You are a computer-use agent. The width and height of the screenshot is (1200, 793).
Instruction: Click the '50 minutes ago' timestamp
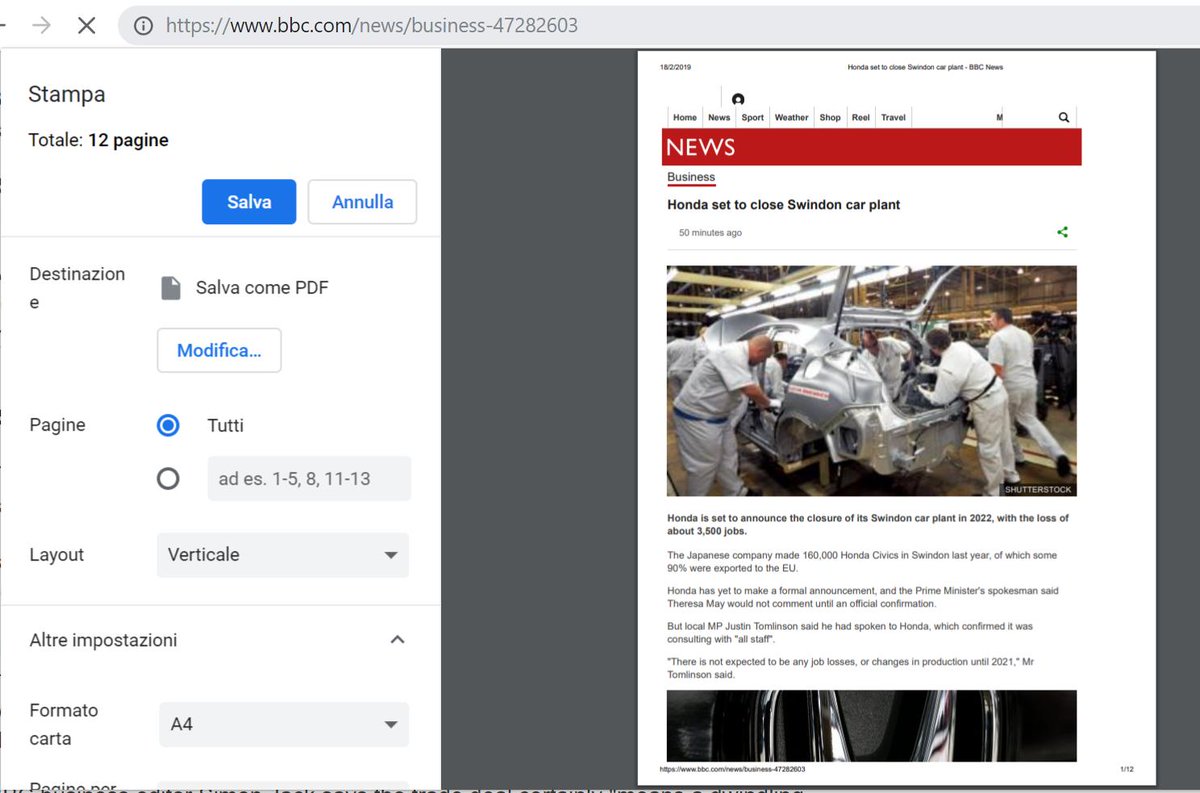pos(710,233)
